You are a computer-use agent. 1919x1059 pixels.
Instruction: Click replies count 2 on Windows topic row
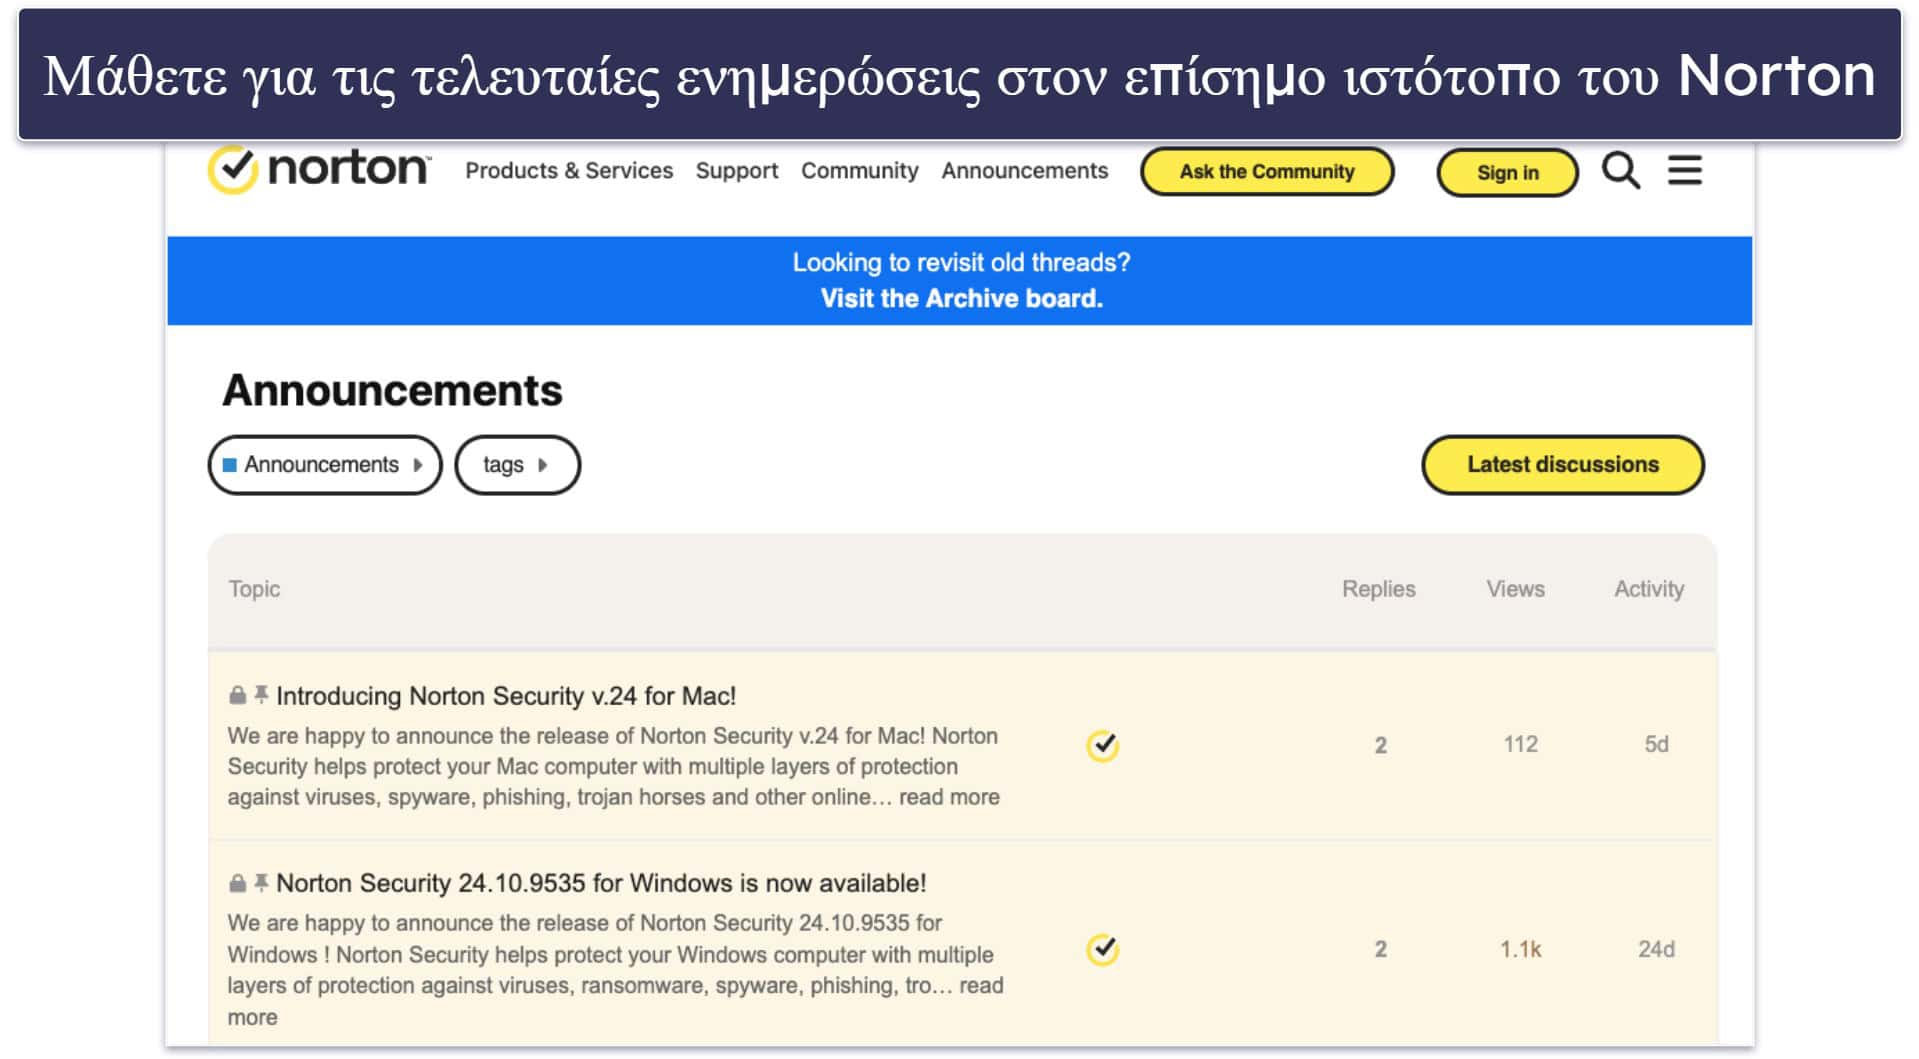pyautogui.click(x=1381, y=949)
